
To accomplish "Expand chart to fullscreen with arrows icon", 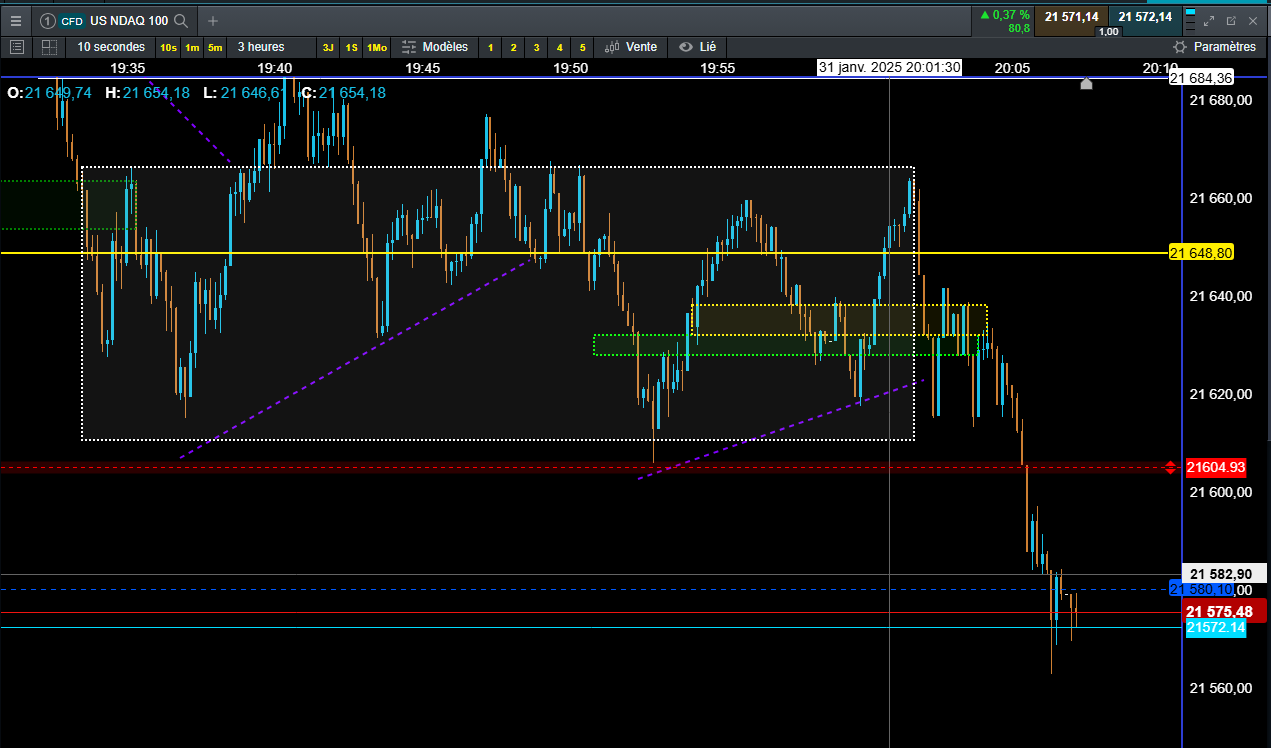I will coord(1208,20).
